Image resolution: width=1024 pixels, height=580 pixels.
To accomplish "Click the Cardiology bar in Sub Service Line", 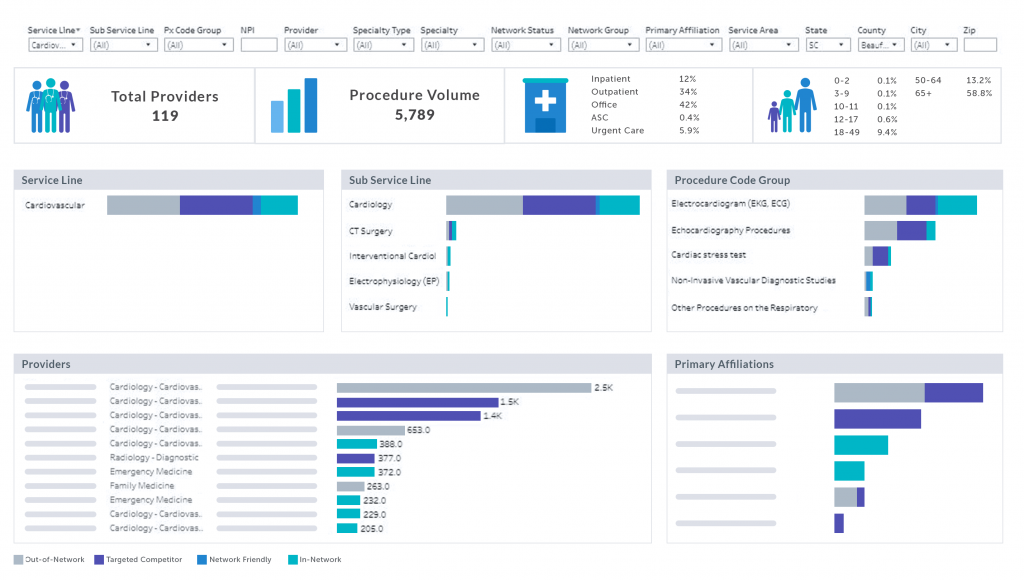I will (540, 205).
